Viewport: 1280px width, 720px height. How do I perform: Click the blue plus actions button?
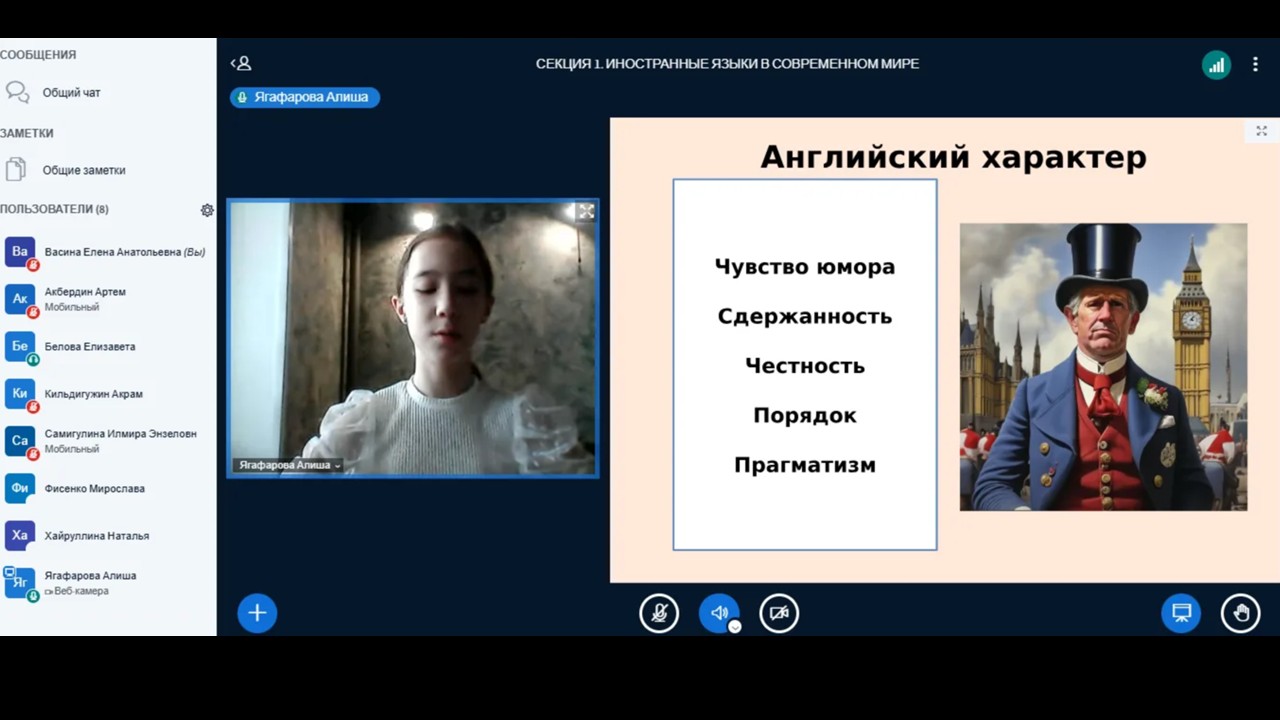click(x=257, y=613)
